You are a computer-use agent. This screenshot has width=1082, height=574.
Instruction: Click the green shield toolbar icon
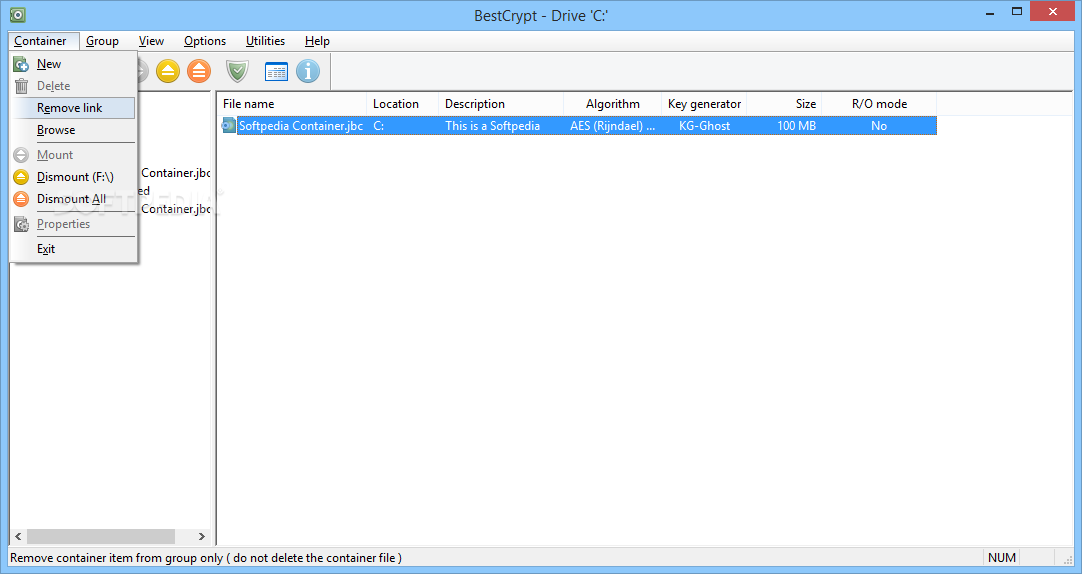coord(237,71)
